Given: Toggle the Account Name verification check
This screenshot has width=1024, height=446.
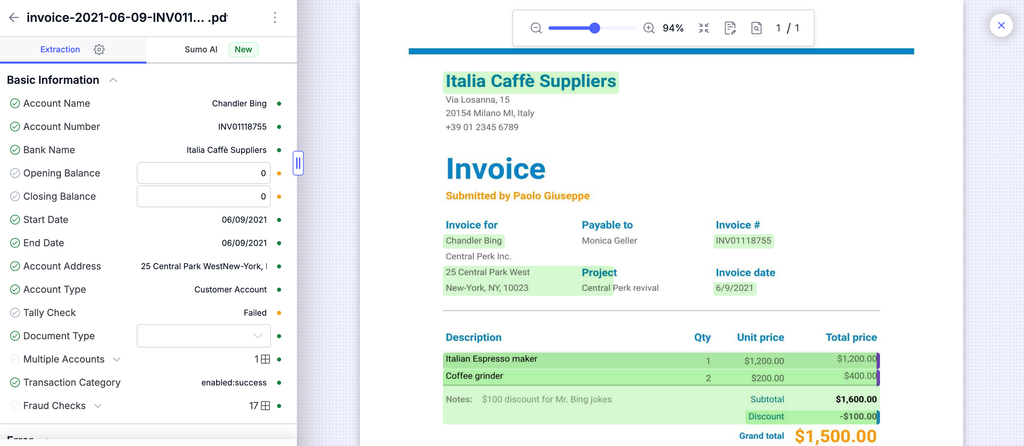Looking at the screenshot, I should coord(15,103).
